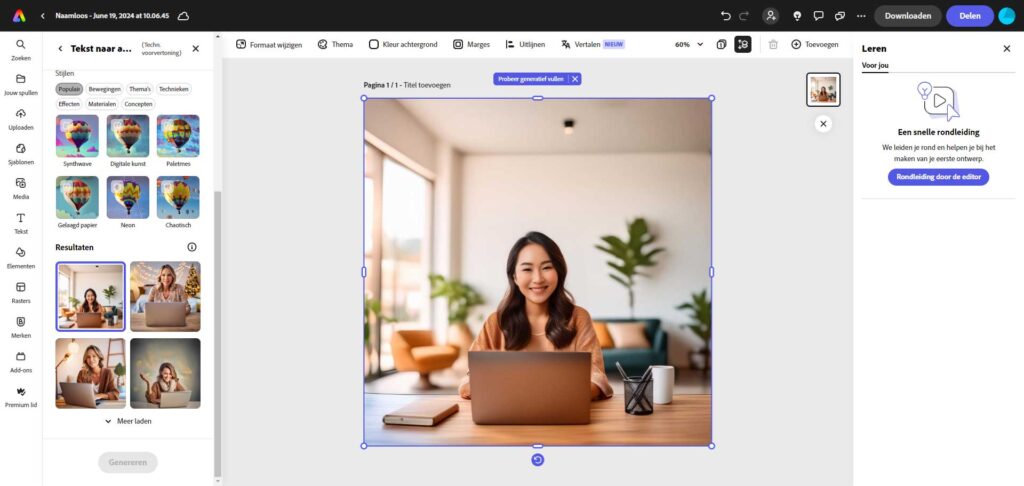Image resolution: width=1024 pixels, height=486 pixels.
Task: Select the page 1 thumbnail
Action: (x=823, y=89)
